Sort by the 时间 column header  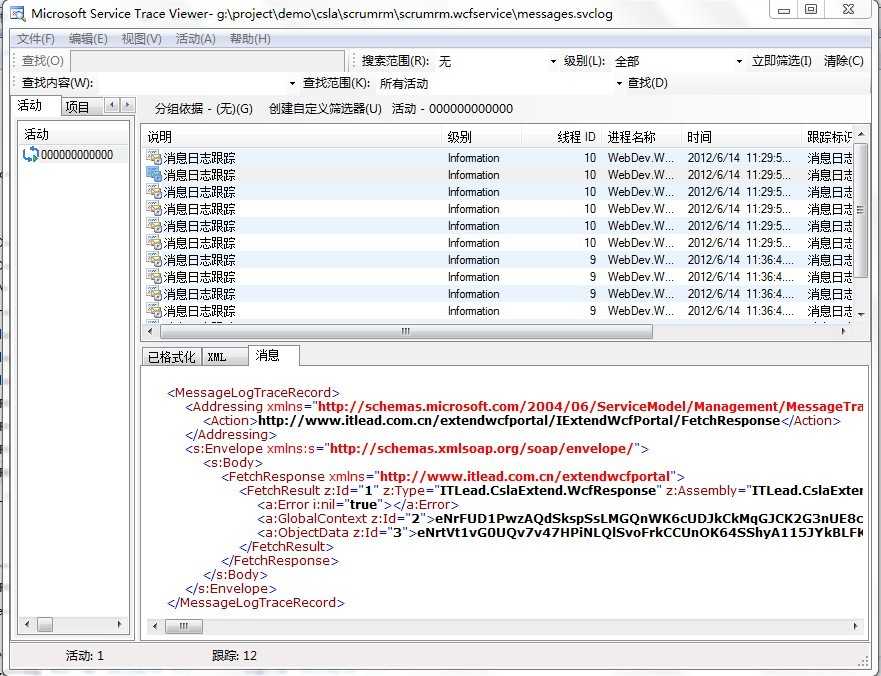pyautogui.click(x=741, y=137)
